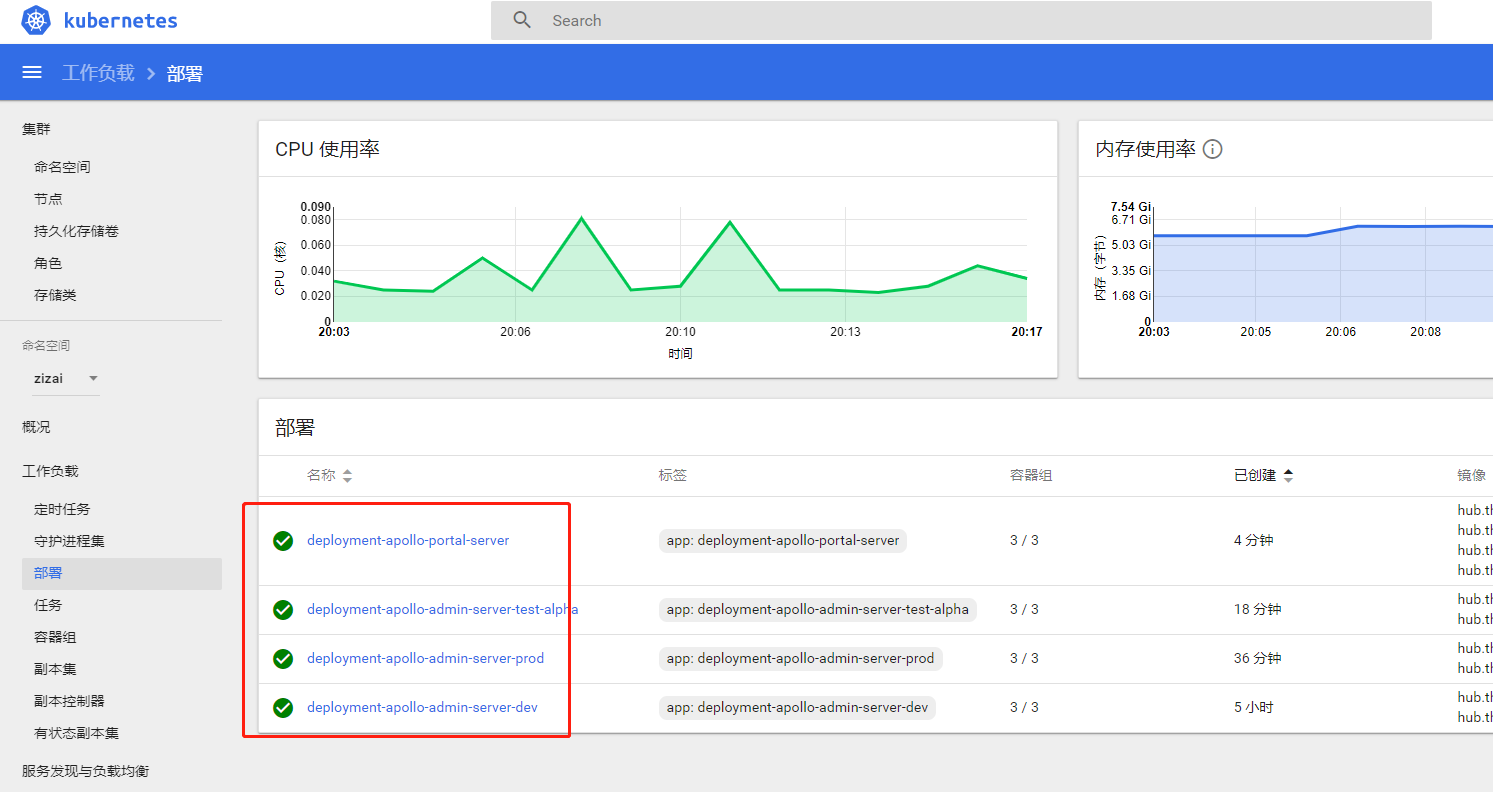Click 5 小时 created time cell

coord(1254,707)
